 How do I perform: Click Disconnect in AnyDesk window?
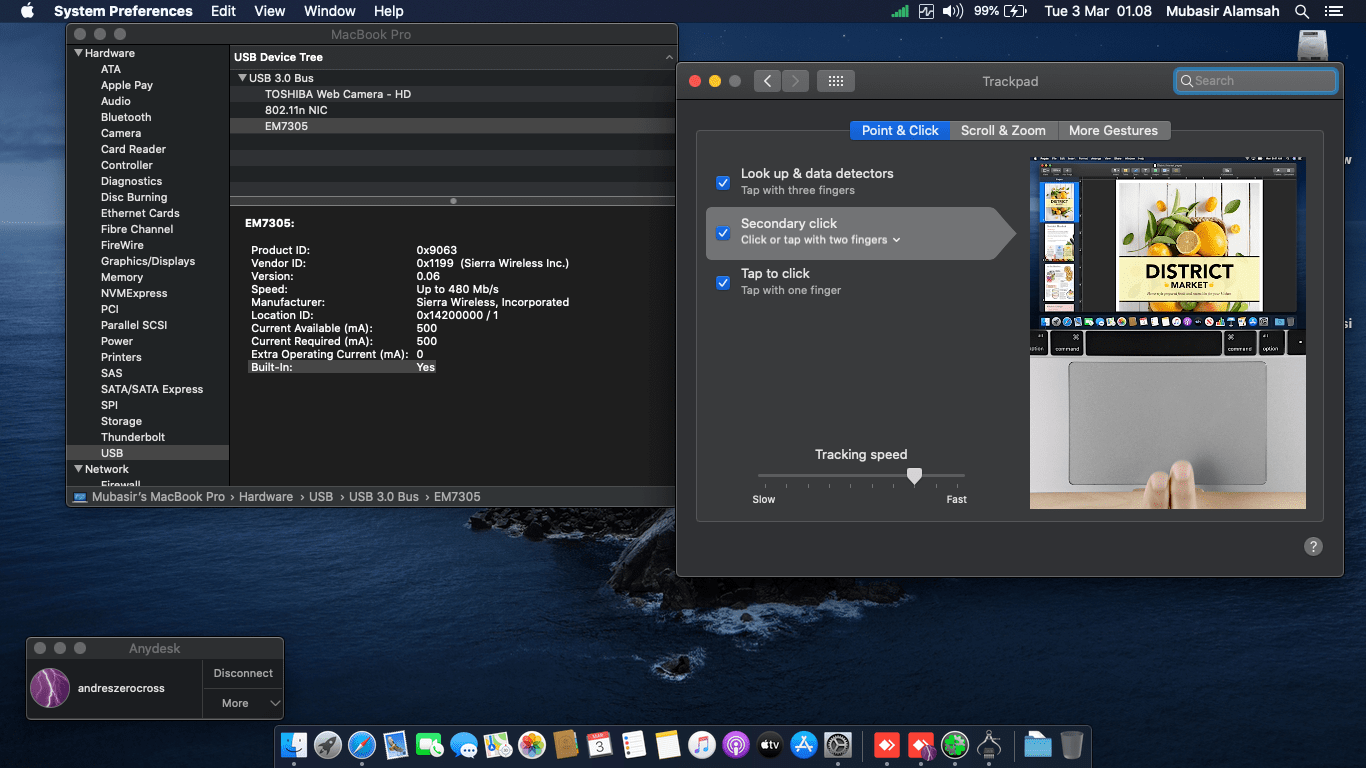coord(243,673)
